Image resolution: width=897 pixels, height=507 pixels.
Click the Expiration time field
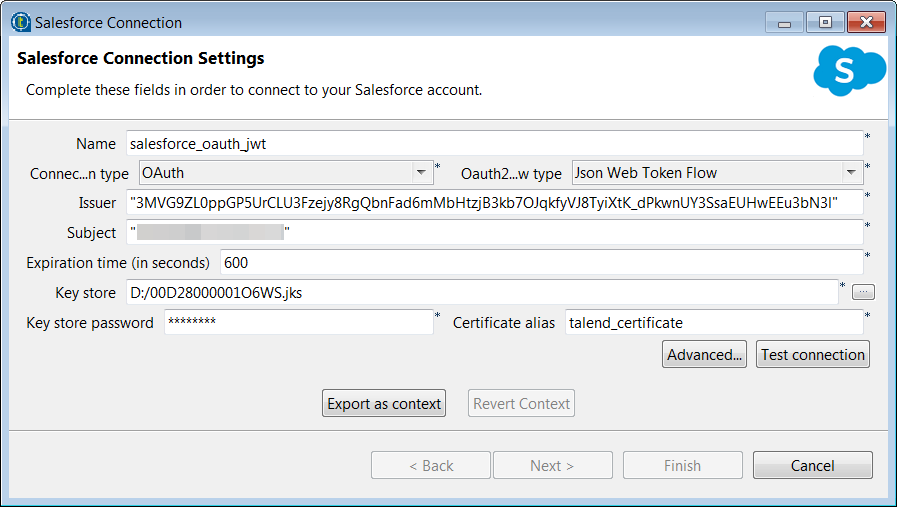click(x=540, y=263)
